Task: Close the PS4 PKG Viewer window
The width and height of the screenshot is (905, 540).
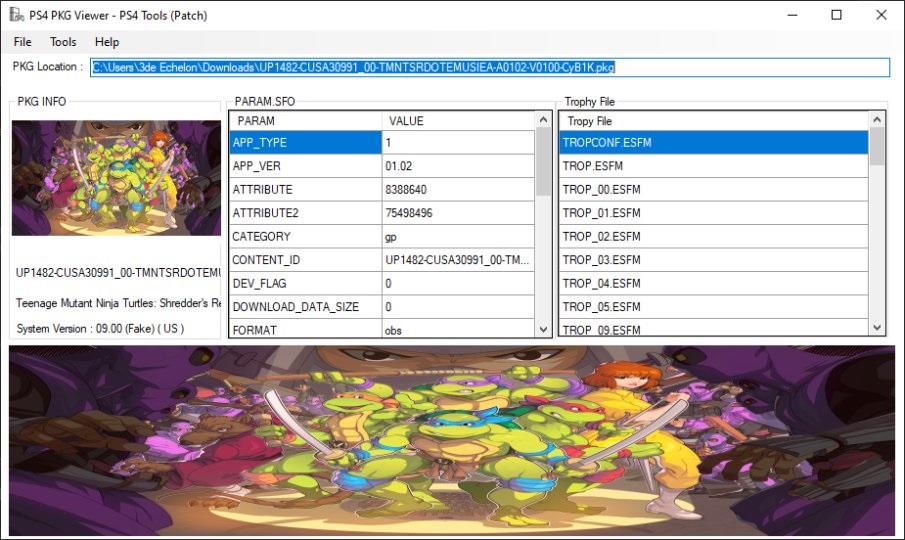Action: click(x=881, y=15)
